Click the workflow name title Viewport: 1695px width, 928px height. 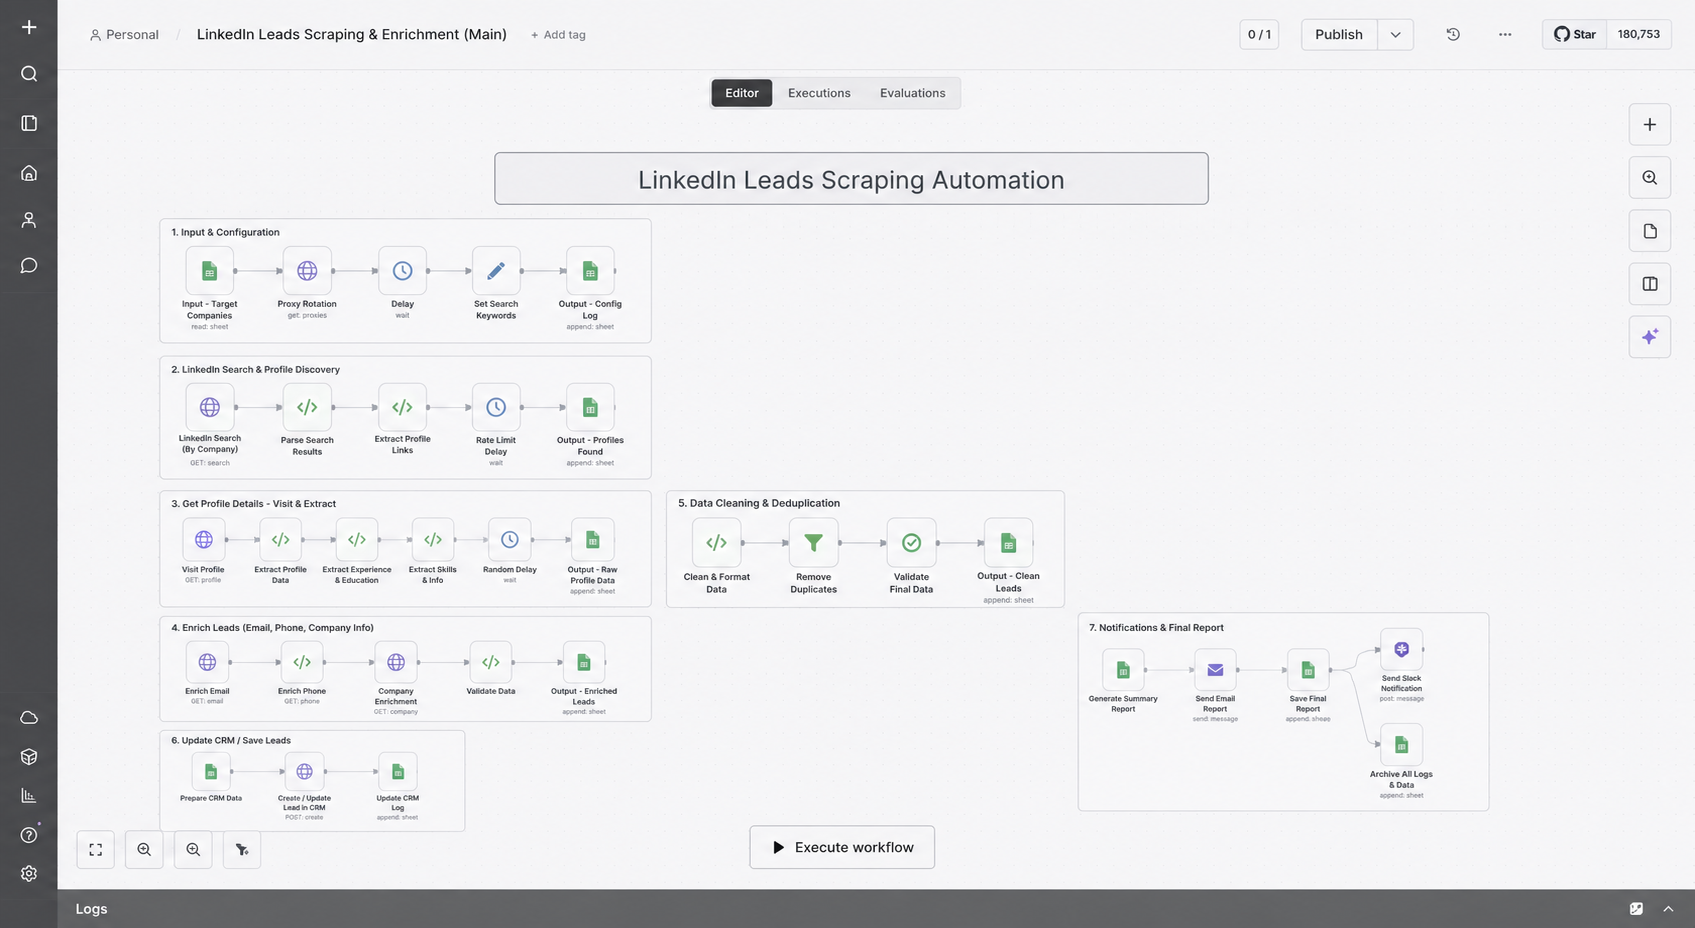(352, 34)
